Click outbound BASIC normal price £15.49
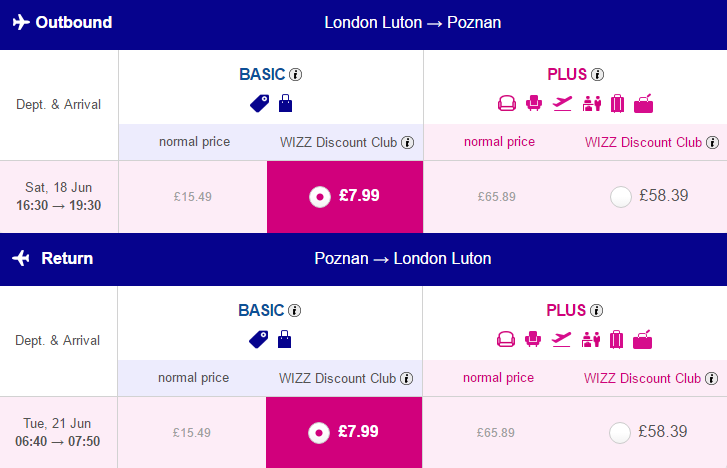Screen dimensions: 727x468 point(193,197)
